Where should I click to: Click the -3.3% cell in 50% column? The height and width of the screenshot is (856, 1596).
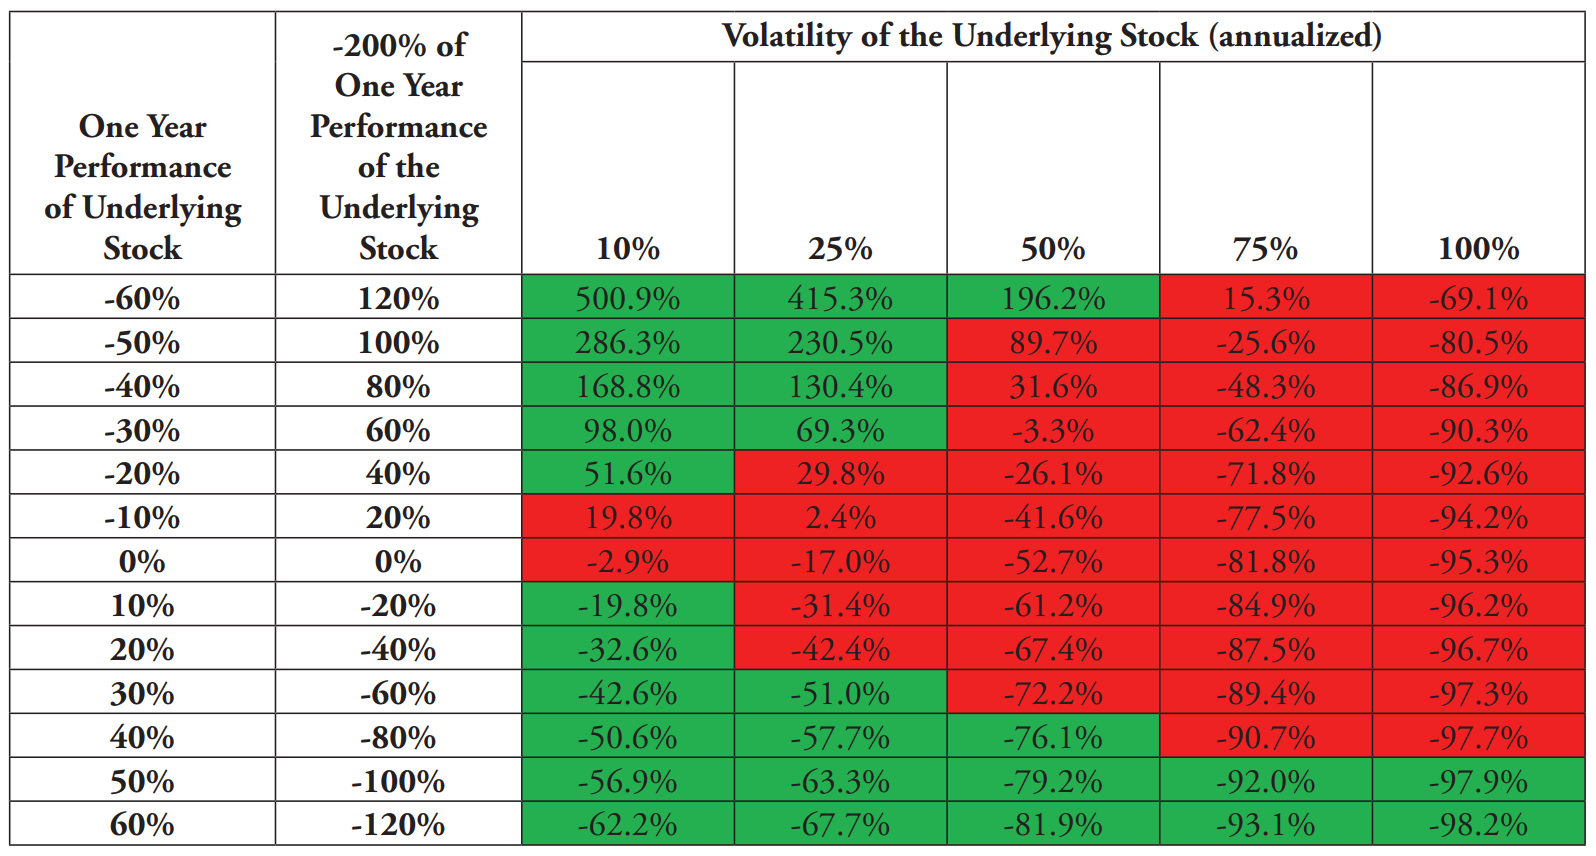coord(1053,429)
